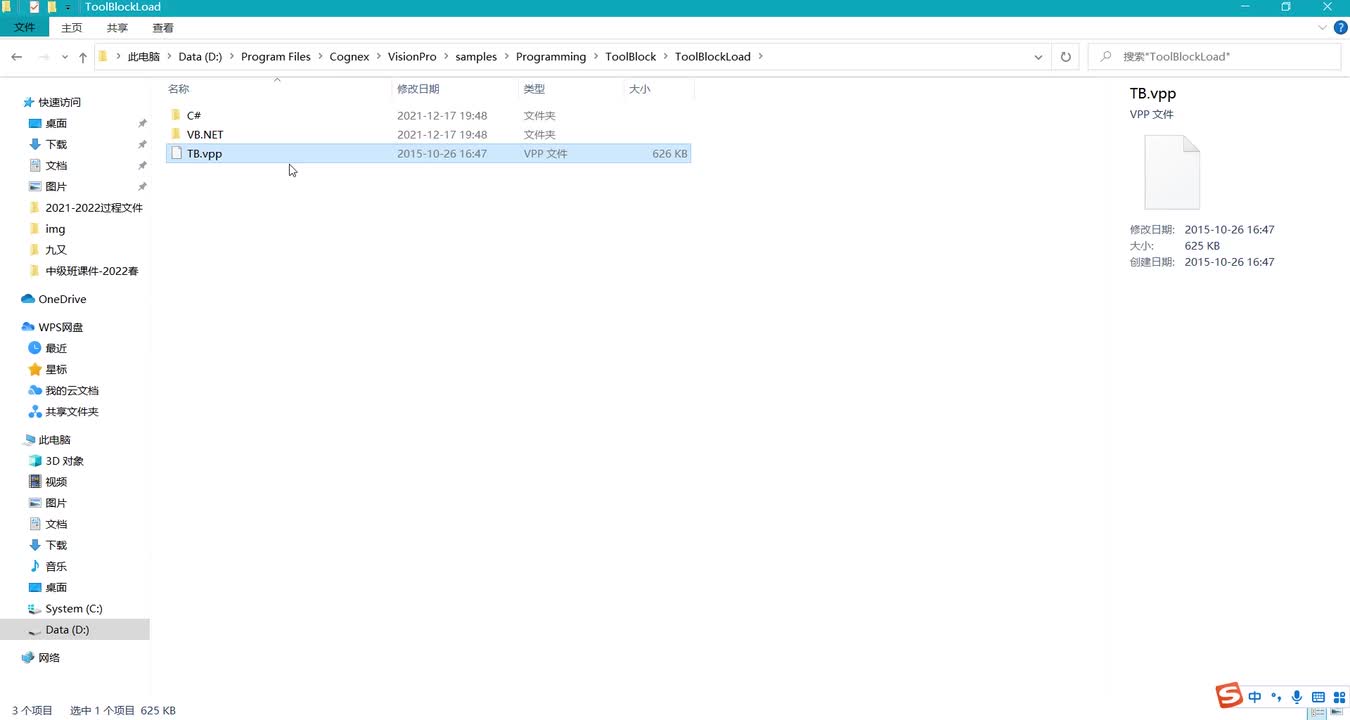Open the customize quick access toolbar dropdown
Viewport: 1350px width, 720px height.
(68, 7)
